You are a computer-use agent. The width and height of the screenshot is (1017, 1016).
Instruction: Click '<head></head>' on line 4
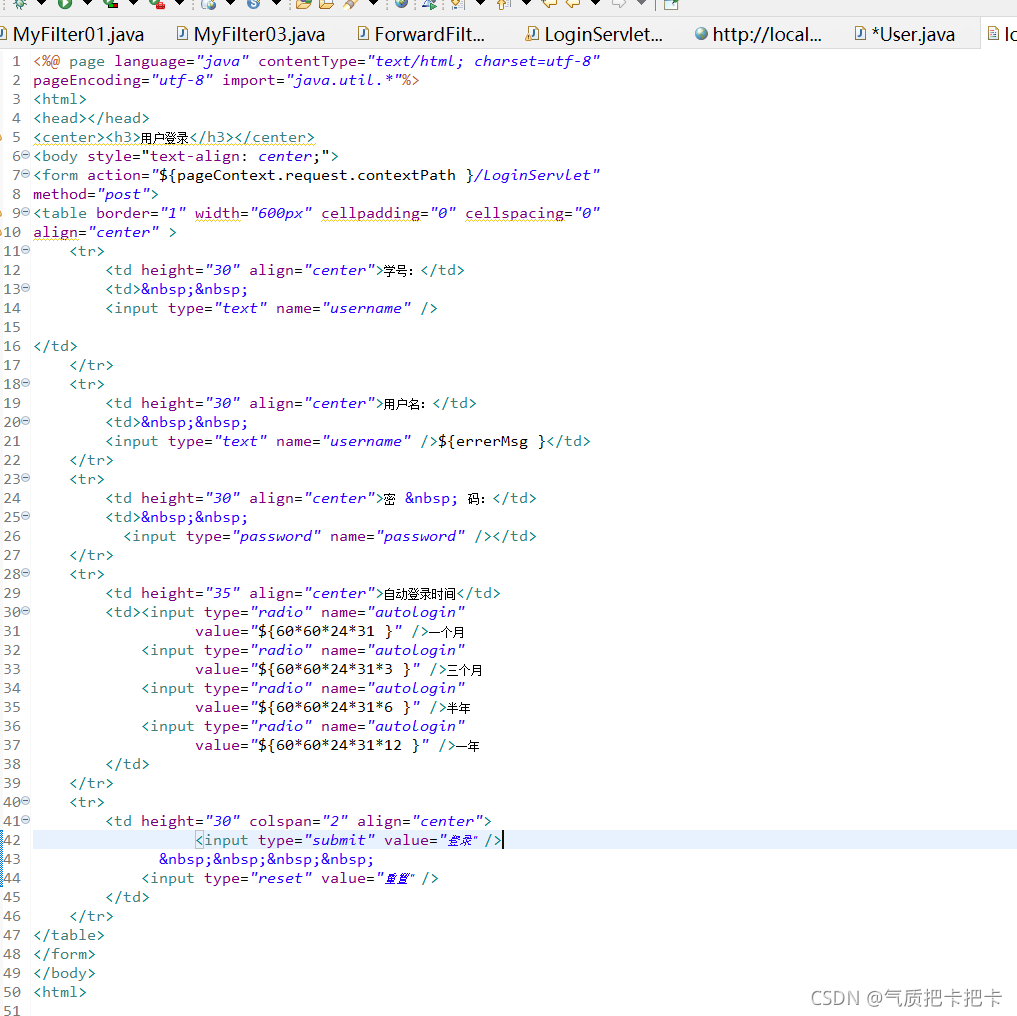[x=91, y=118]
